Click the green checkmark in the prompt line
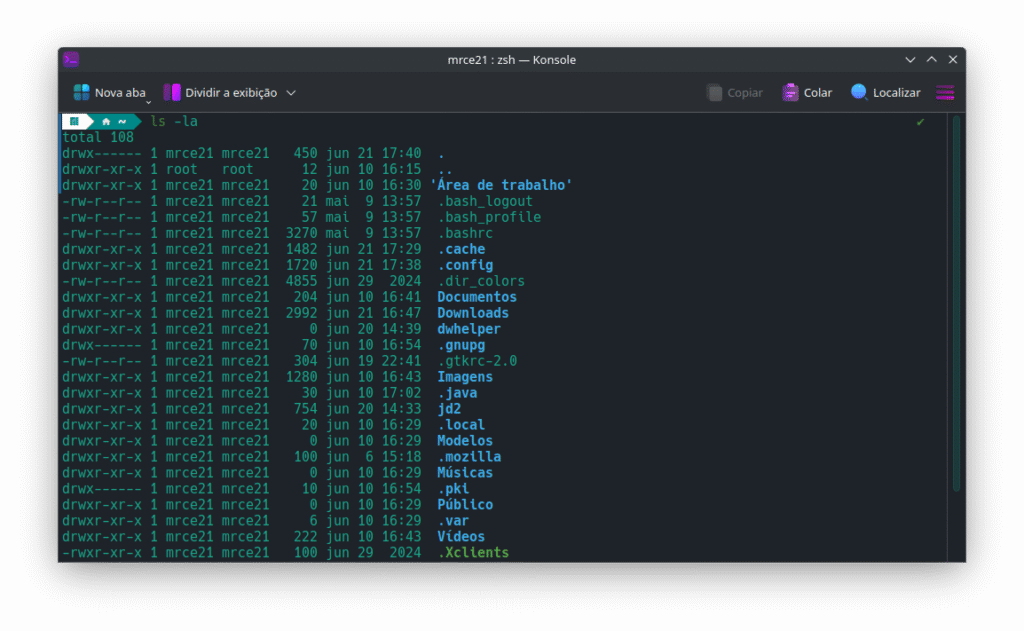1024x631 pixels. pyautogui.click(x=920, y=120)
